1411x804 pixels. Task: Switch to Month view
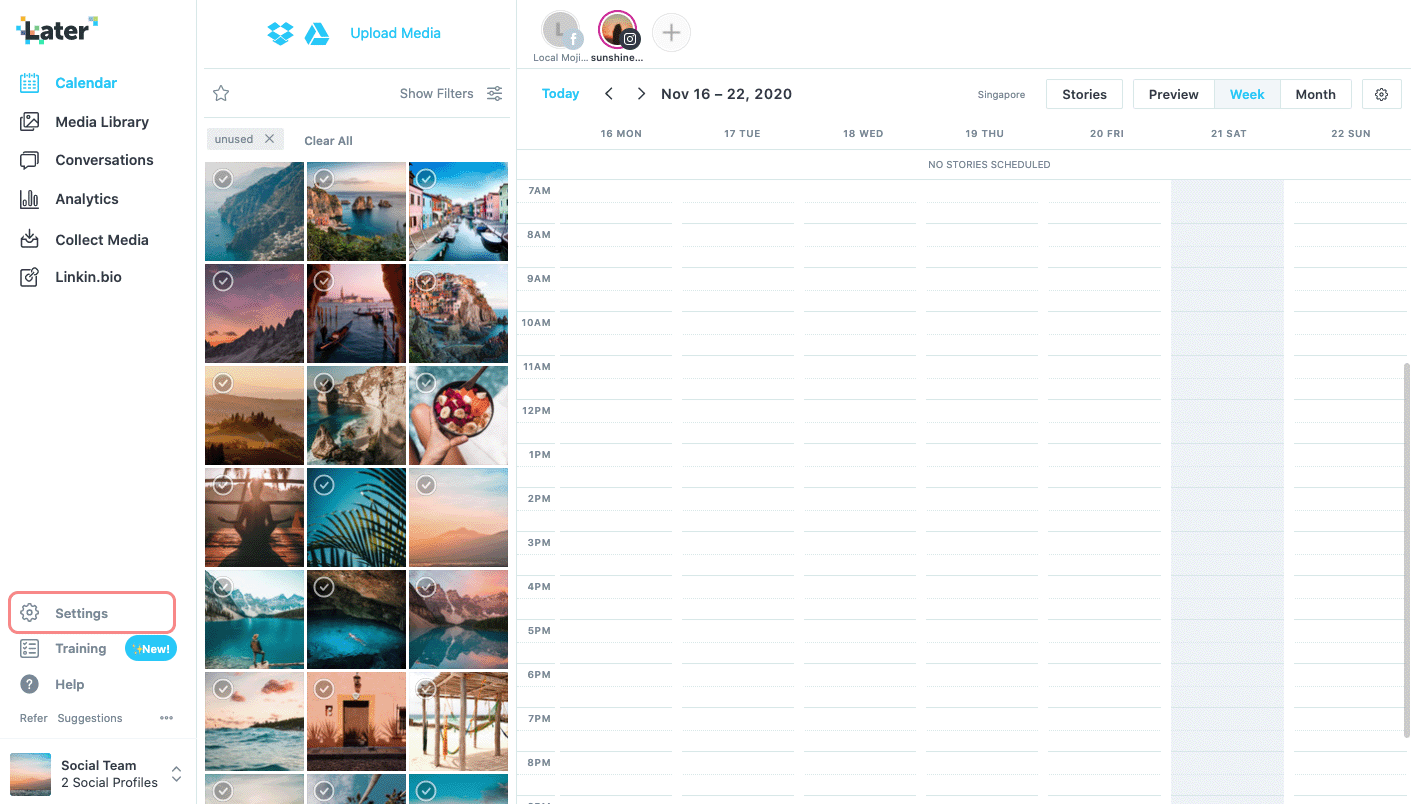pyautogui.click(x=1315, y=94)
